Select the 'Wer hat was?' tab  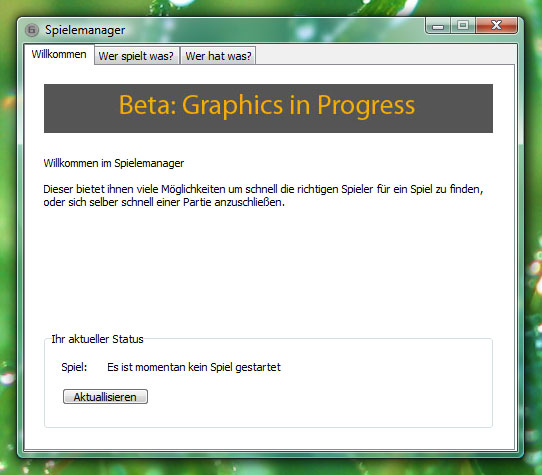click(218, 56)
